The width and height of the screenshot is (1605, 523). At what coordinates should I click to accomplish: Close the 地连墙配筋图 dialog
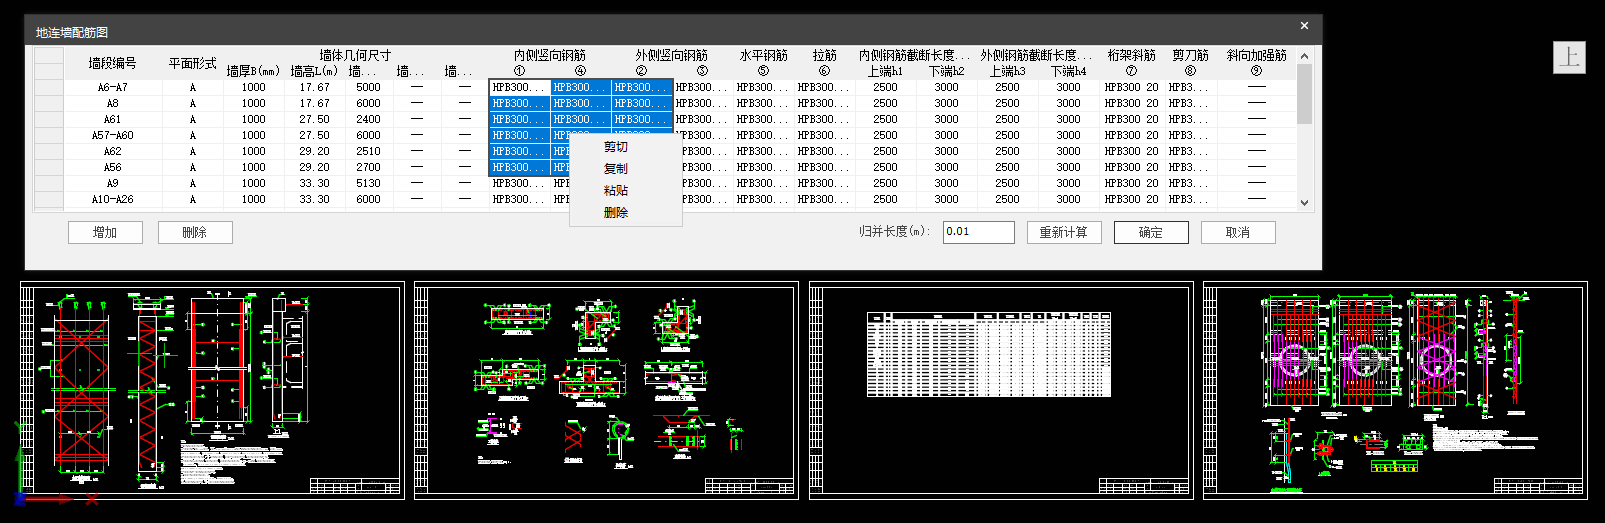click(1304, 26)
